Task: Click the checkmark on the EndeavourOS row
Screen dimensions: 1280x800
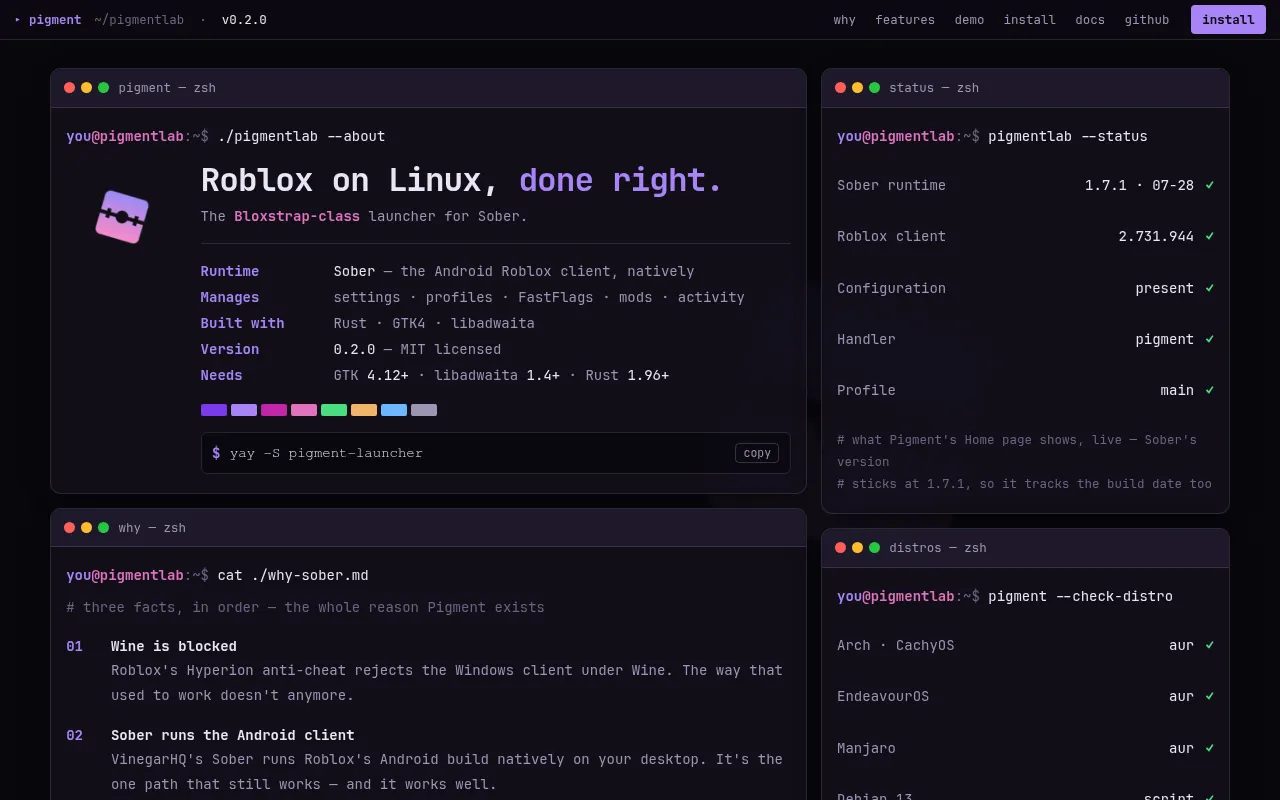Action: [1210, 696]
